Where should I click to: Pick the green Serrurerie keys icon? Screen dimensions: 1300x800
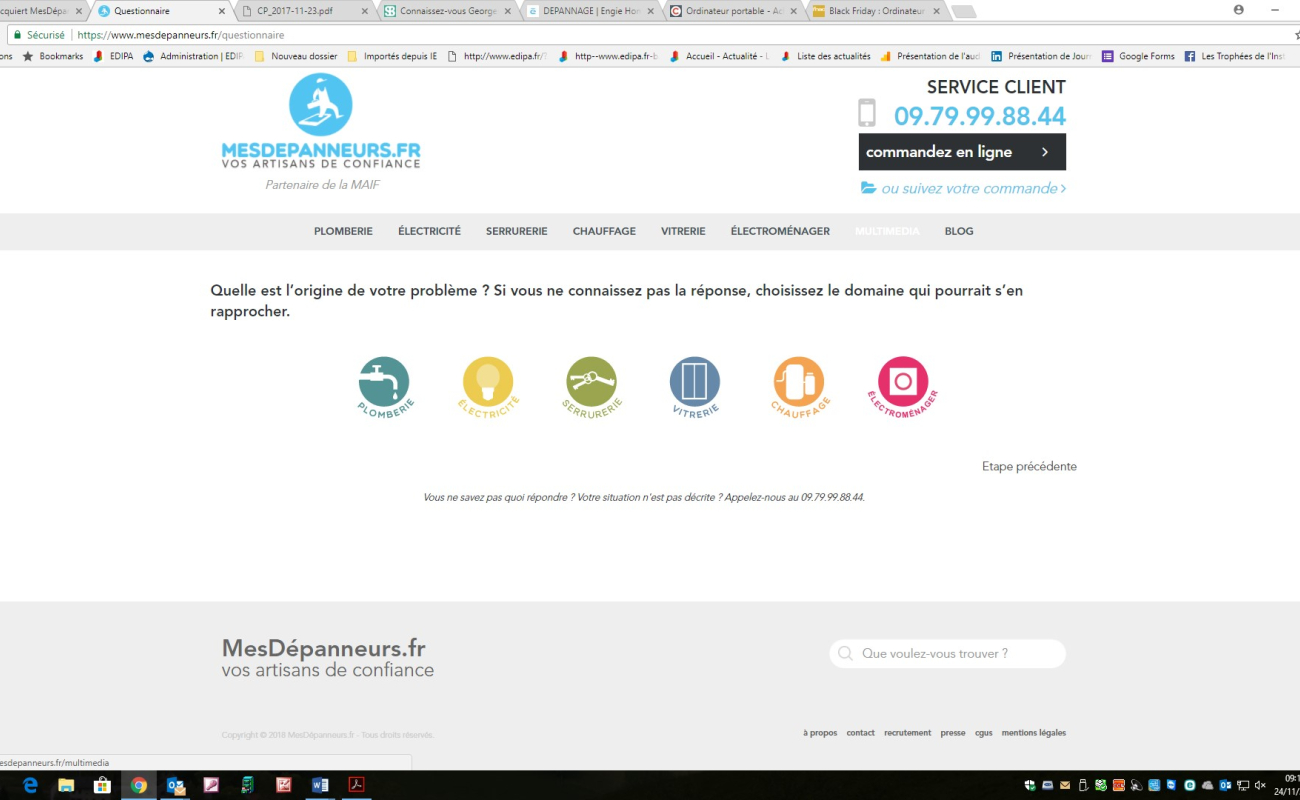point(591,387)
